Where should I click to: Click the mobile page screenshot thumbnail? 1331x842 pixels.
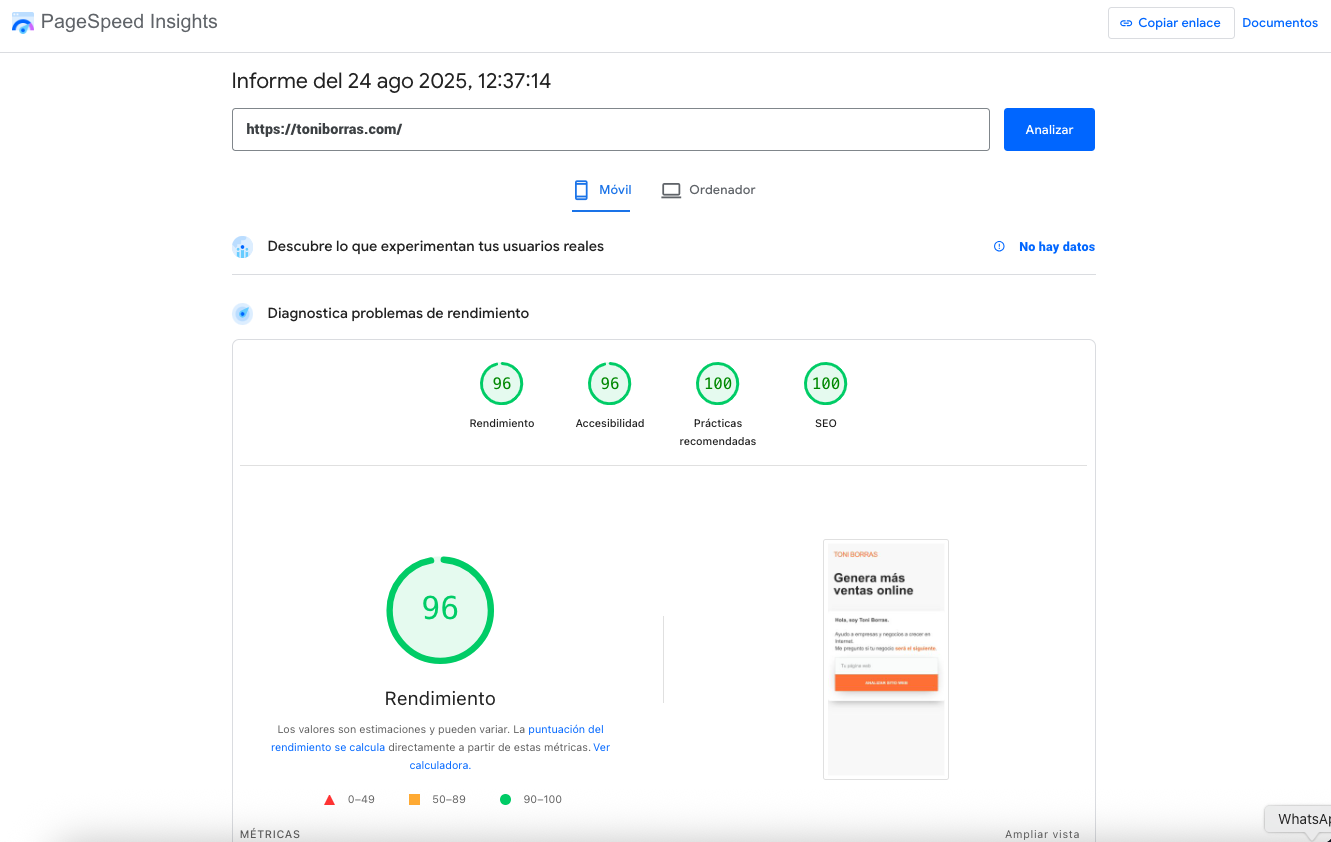tap(886, 660)
